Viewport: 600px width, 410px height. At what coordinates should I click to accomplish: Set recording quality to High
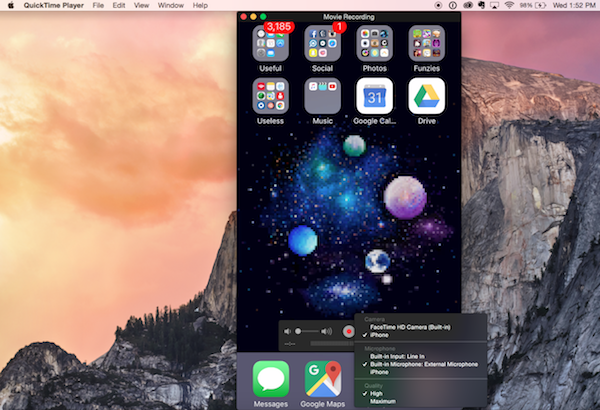[x=376, y=393]
